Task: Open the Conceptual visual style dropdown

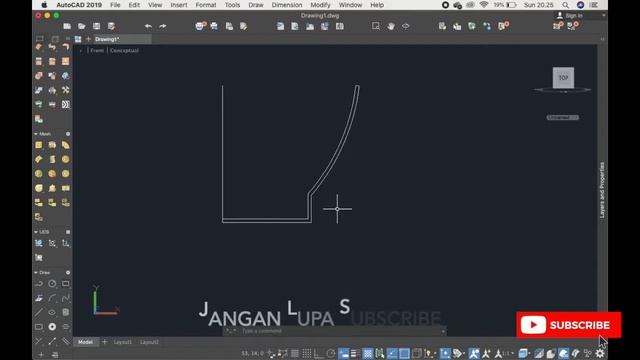Action: coord(124,51)
